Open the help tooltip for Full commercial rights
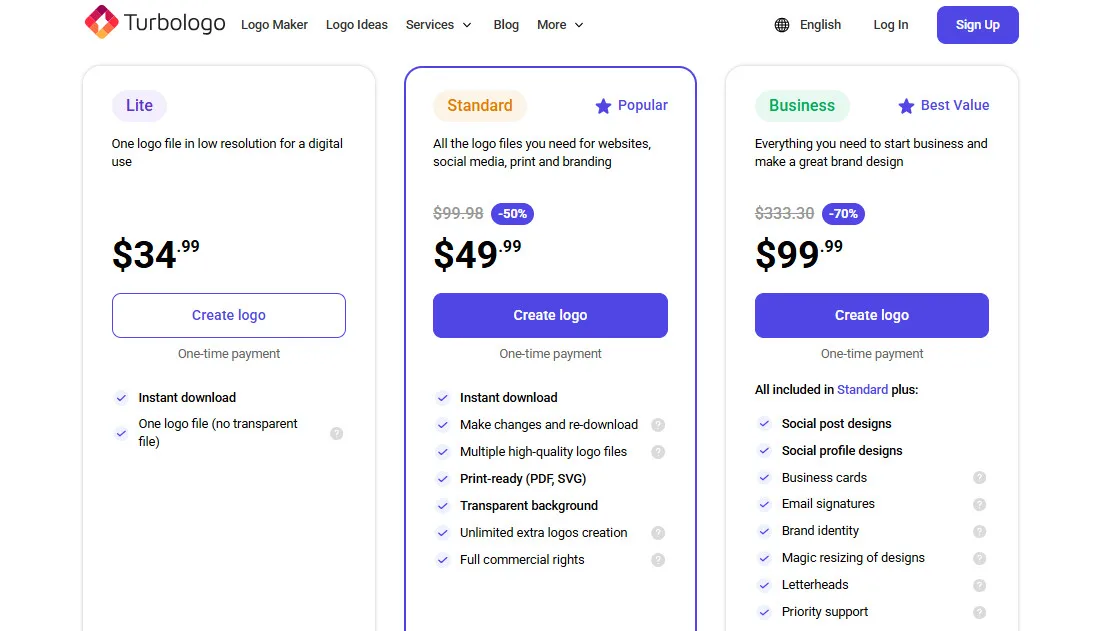The image size is (1103, 631). 658,560
